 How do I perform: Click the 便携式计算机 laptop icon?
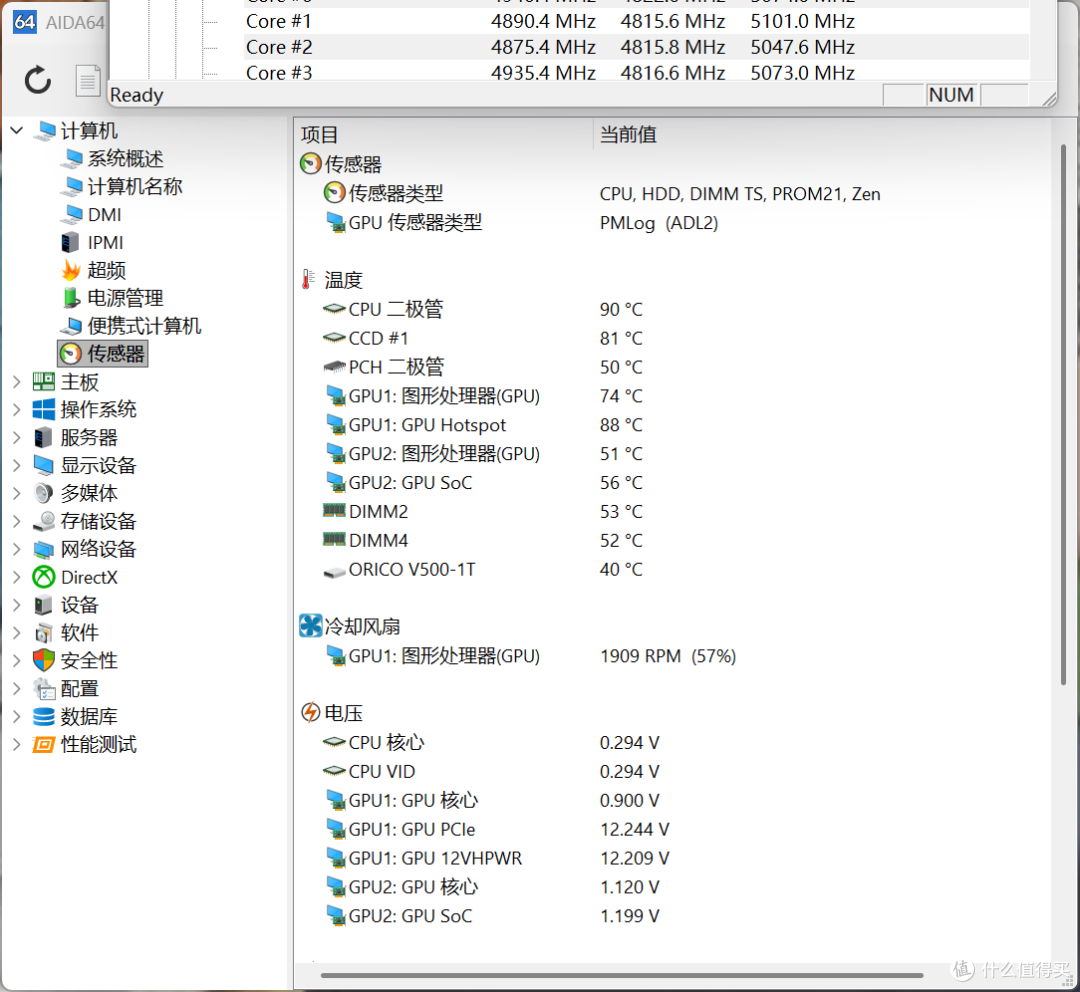point(71,326)
